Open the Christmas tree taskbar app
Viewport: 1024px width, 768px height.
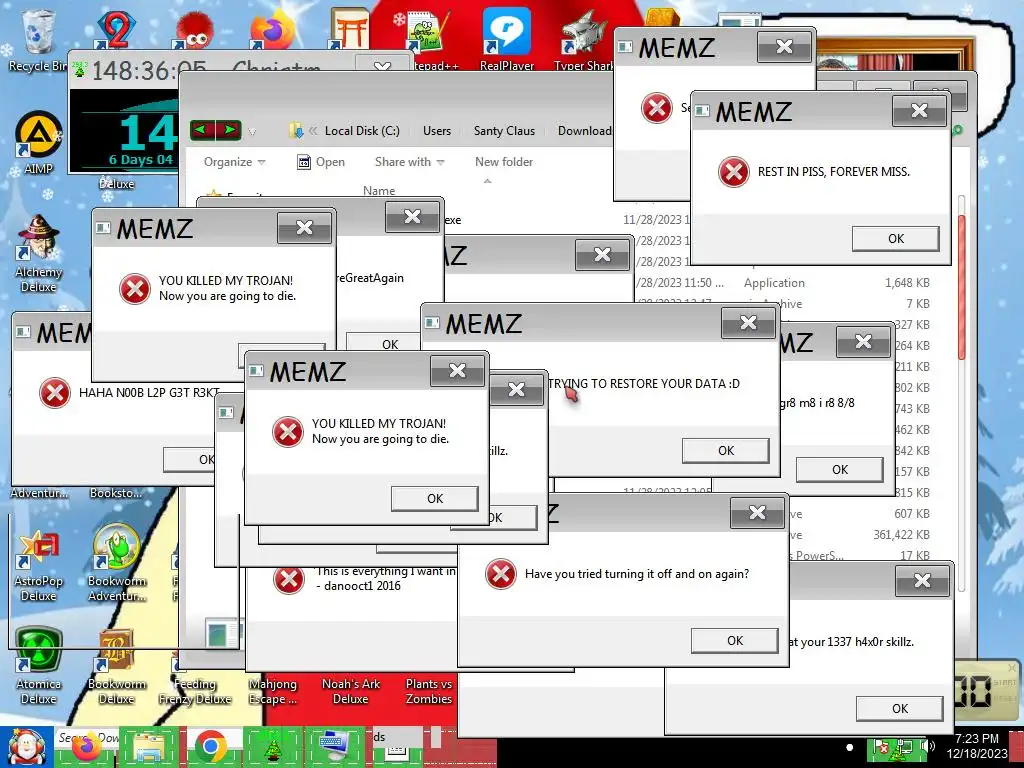(x=272, y=747)
